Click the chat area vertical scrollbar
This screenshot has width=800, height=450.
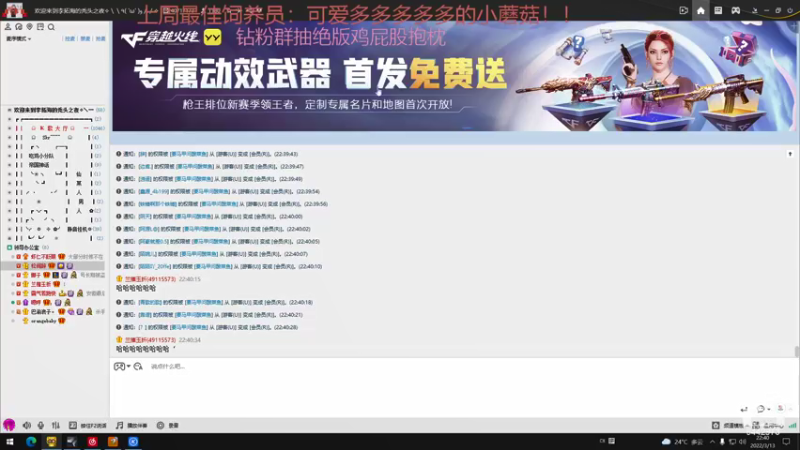[796, 352]
